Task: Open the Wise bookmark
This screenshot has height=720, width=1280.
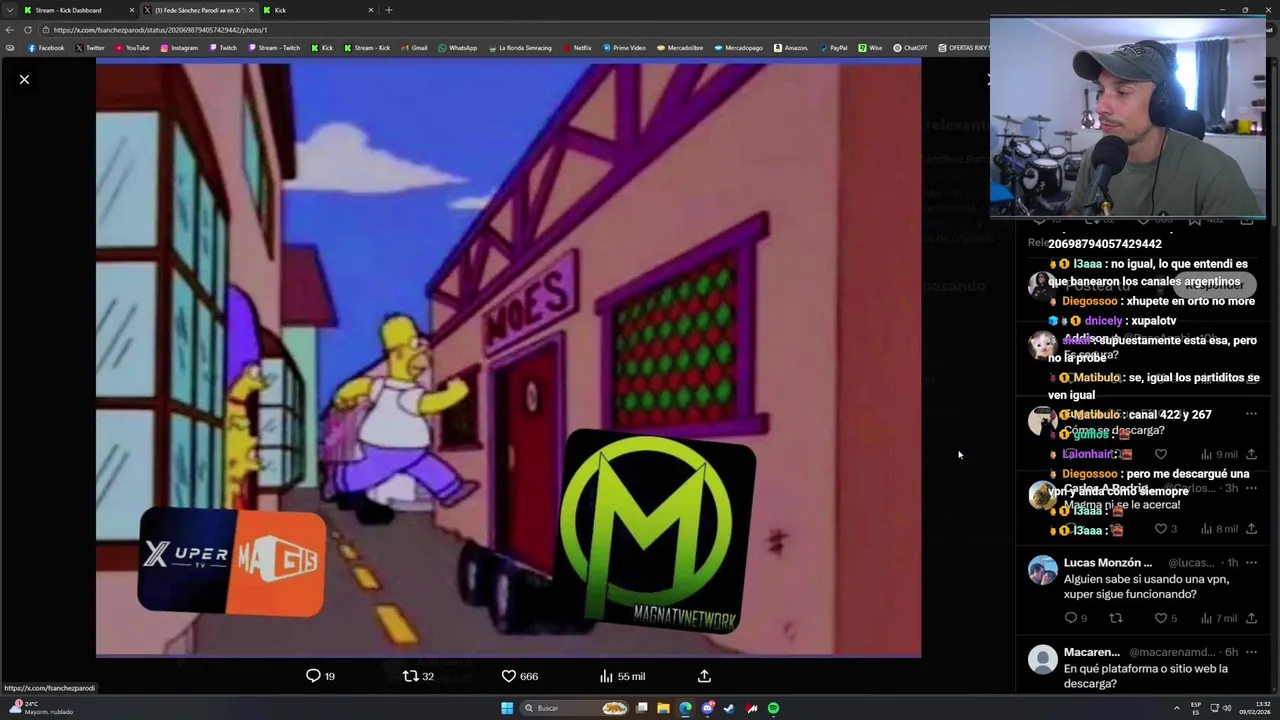Action: click(x=870, y=48)
